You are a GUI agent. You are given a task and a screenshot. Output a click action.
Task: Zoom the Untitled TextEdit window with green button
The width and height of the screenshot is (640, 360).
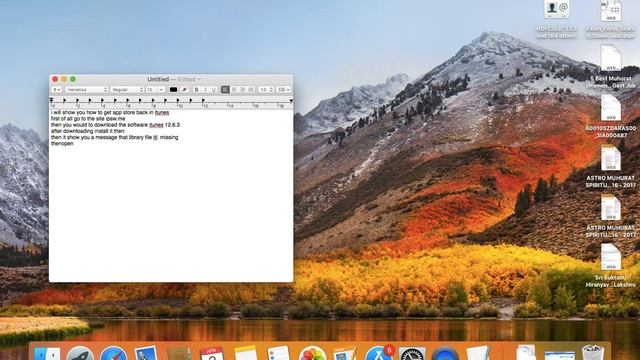73,79
